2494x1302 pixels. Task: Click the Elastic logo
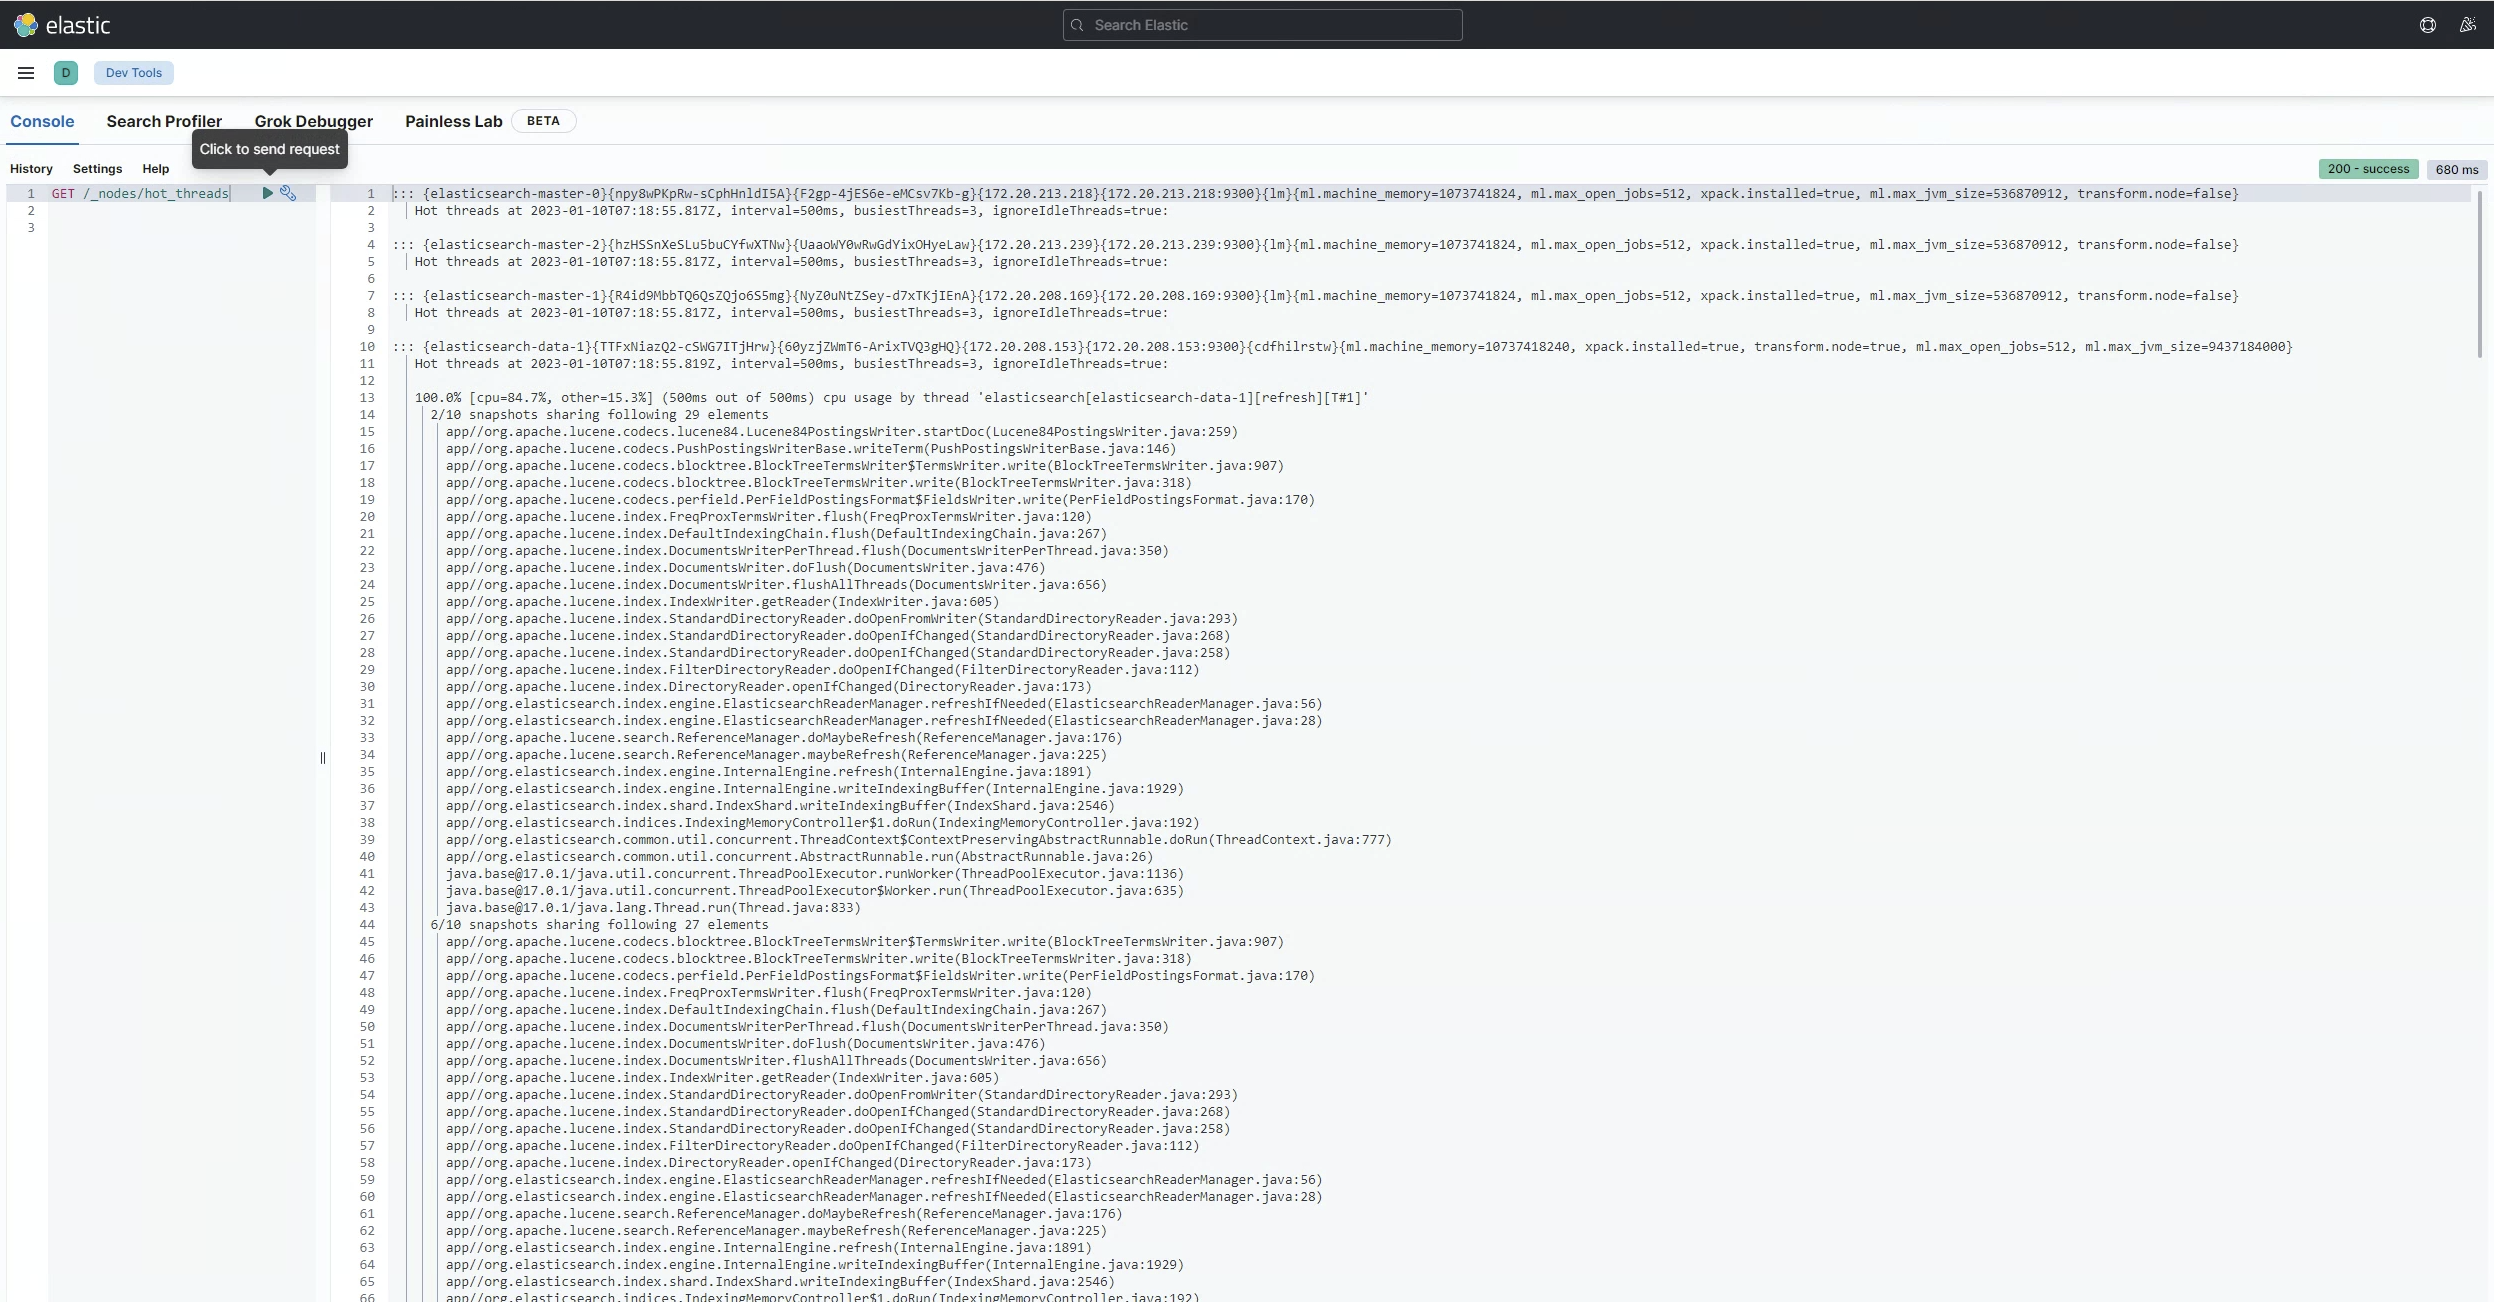[x=62, y=25]
